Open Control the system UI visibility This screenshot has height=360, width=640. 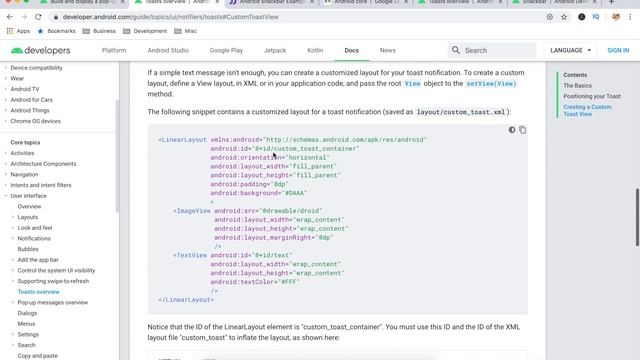pos(56,270)
